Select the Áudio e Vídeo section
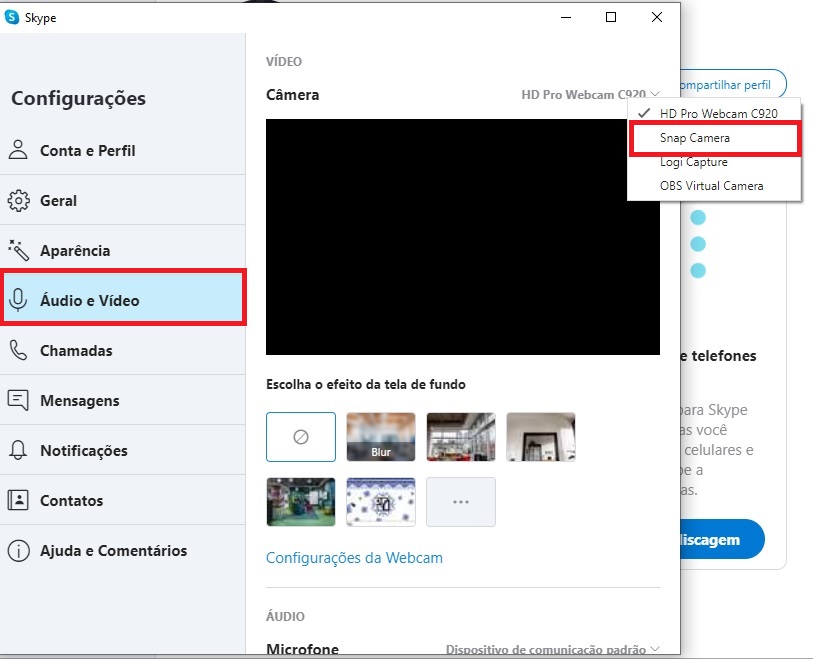Image resolution: width=813 pixels, height=659 pixels. click(123, 298)
